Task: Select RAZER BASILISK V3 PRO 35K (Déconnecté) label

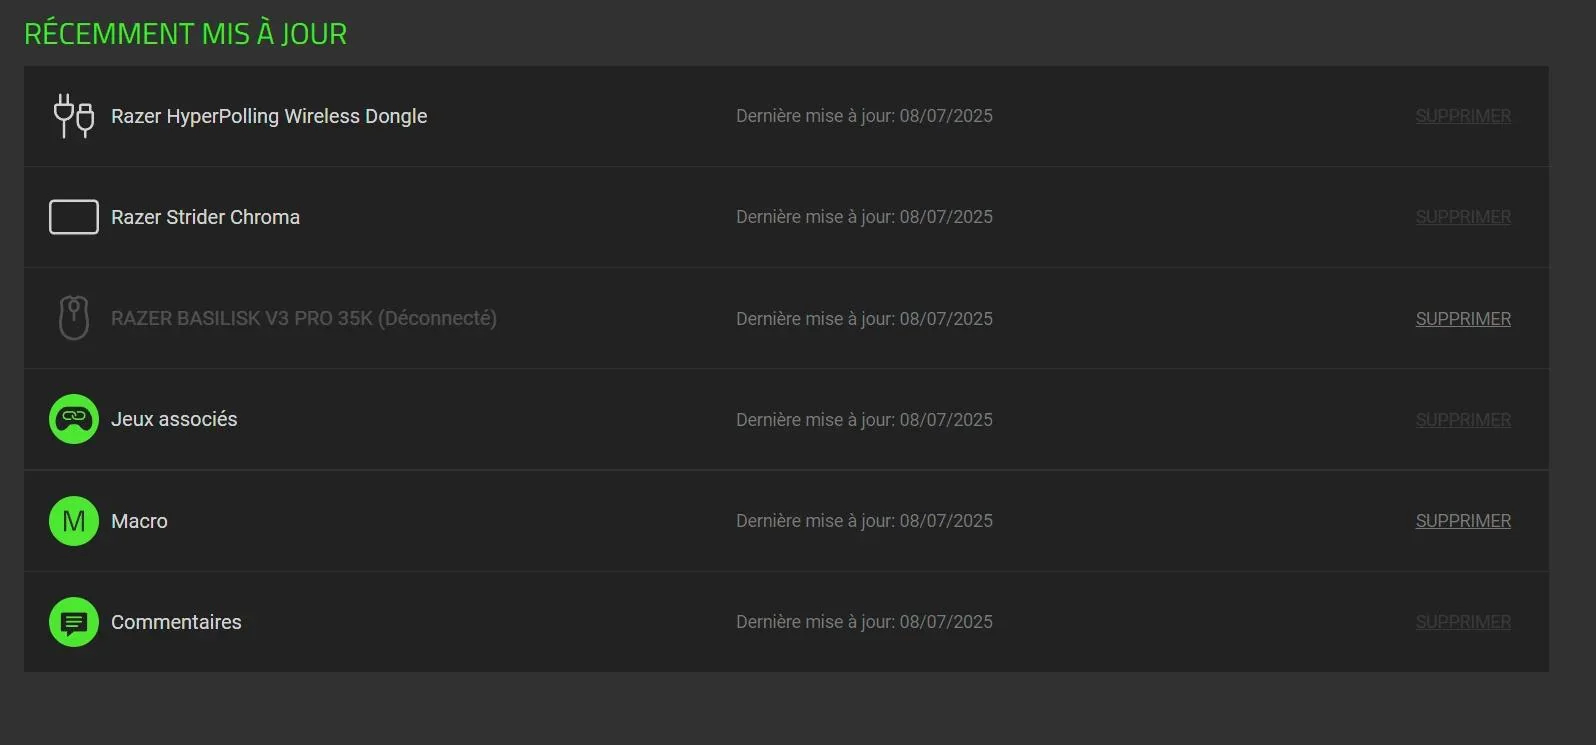Action: (x=304, y=318)
